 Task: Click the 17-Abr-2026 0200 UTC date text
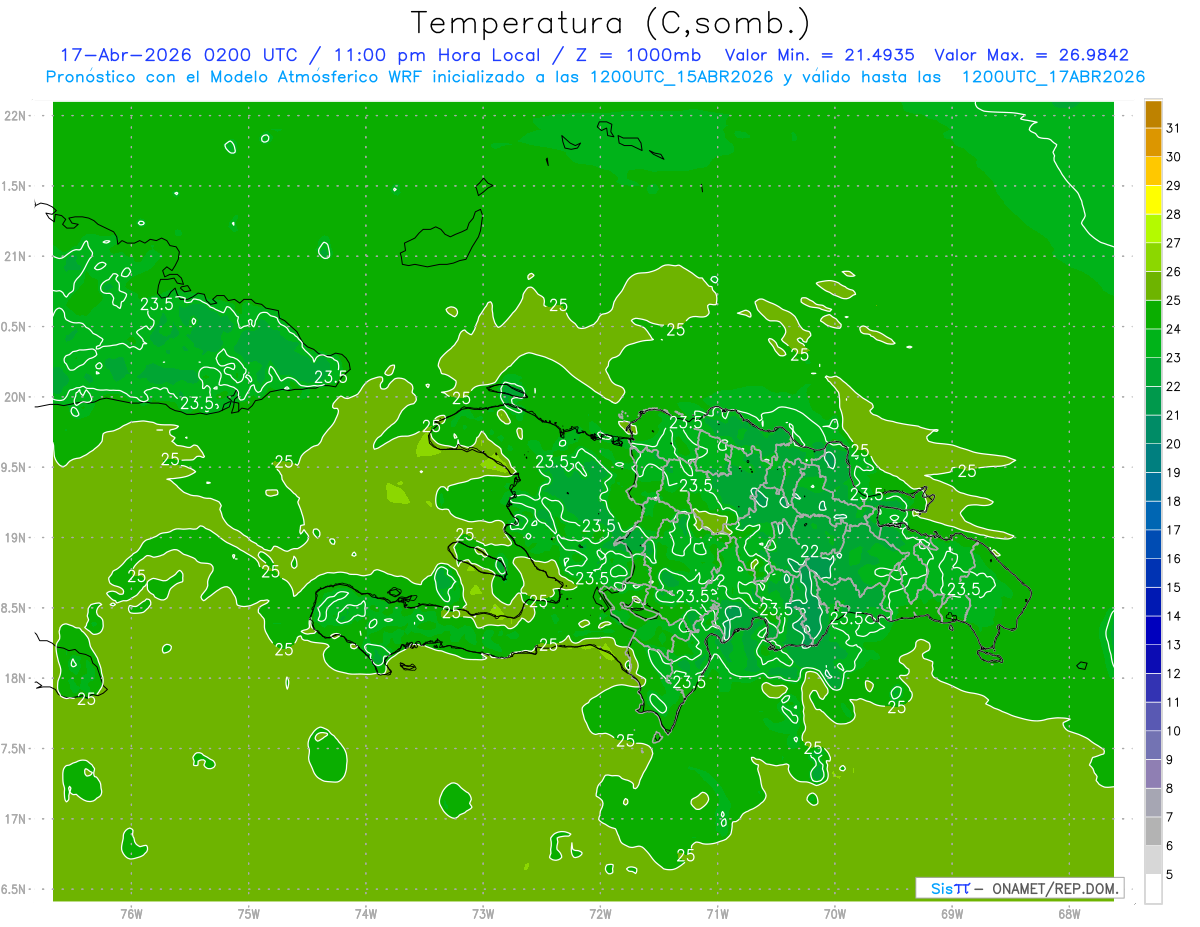click(x=177, y=55)
